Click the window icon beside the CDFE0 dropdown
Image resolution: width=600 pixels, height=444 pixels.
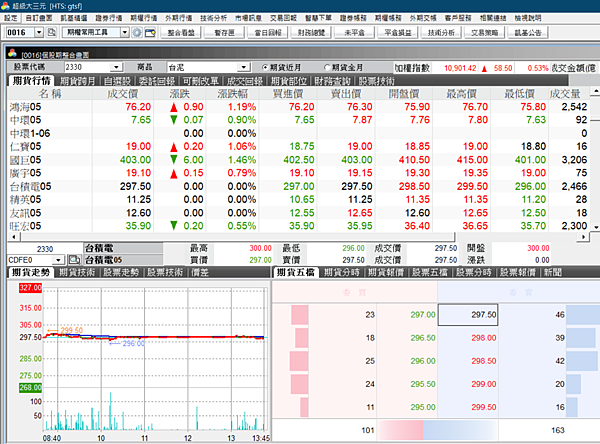pos(74,260)
